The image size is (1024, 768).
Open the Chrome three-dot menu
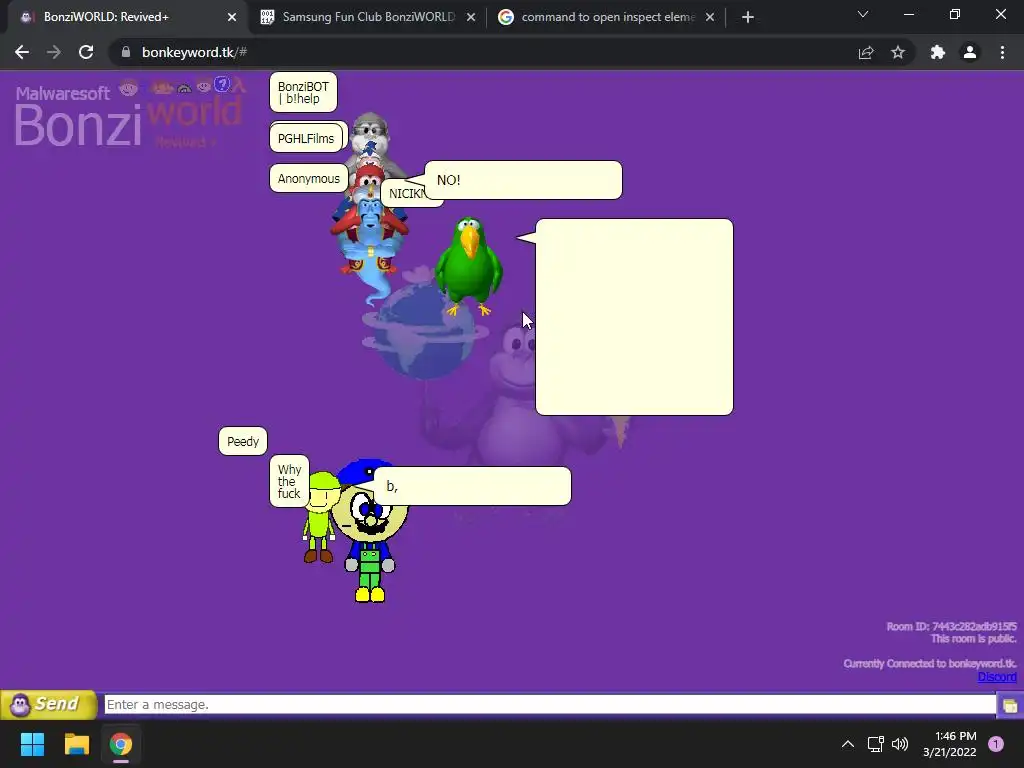coord(1002,52)
